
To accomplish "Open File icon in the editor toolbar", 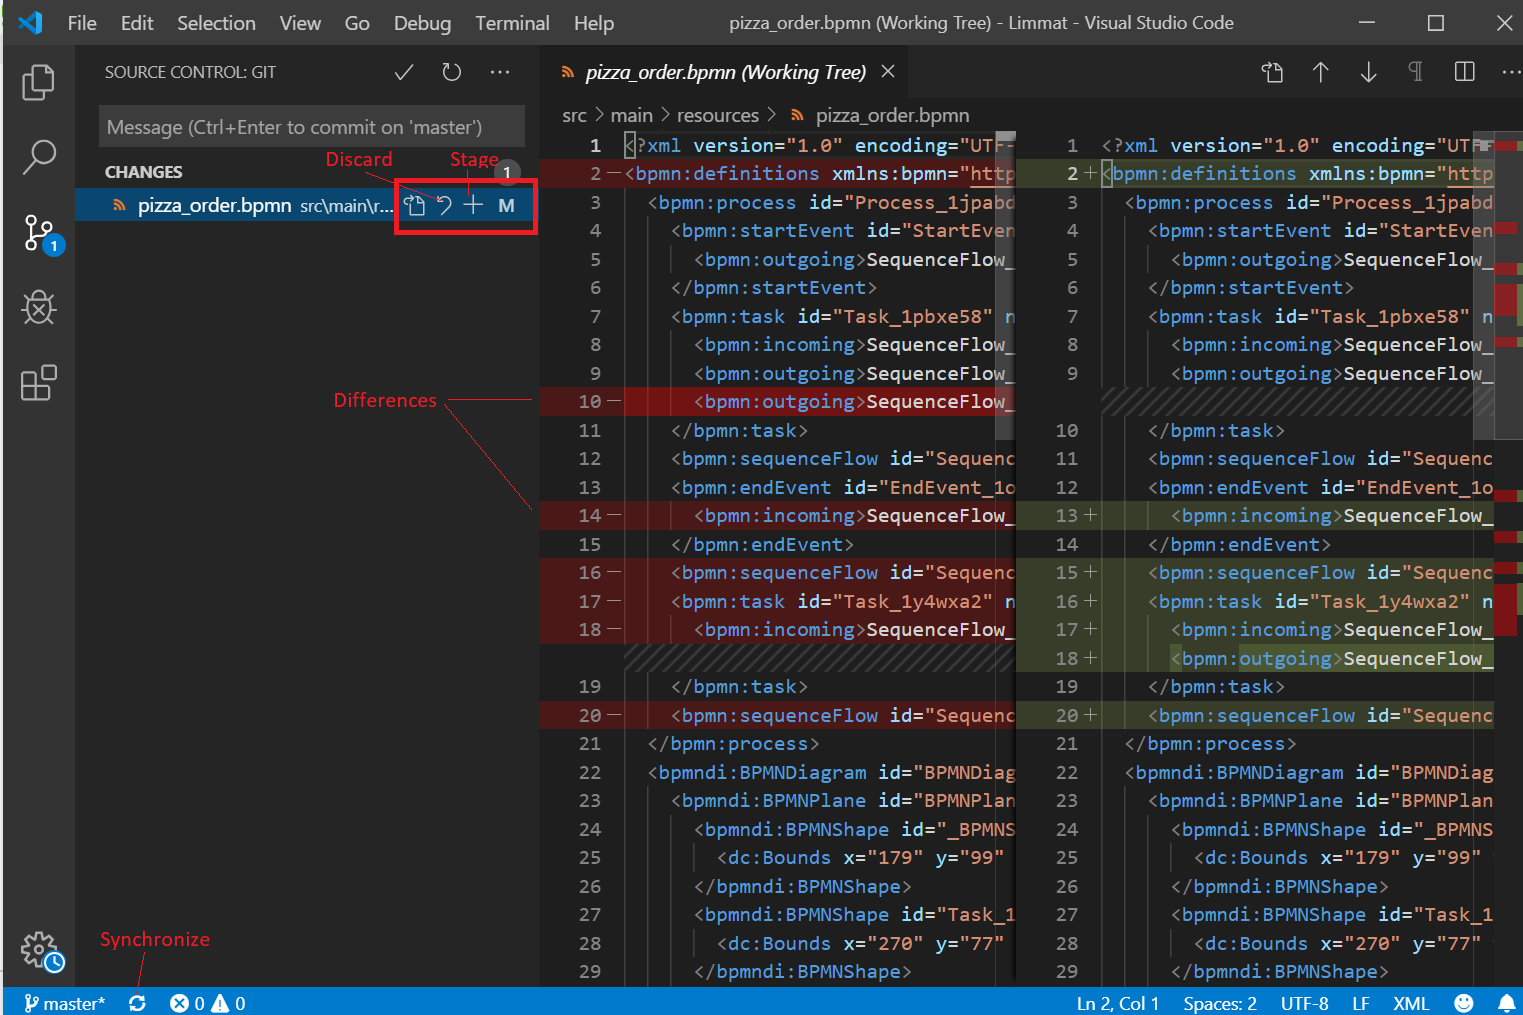I will [x=1272, y=72].
